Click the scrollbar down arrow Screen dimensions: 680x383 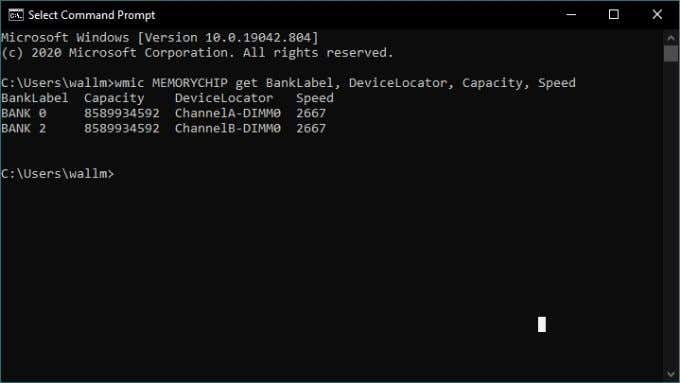(671, 373)
